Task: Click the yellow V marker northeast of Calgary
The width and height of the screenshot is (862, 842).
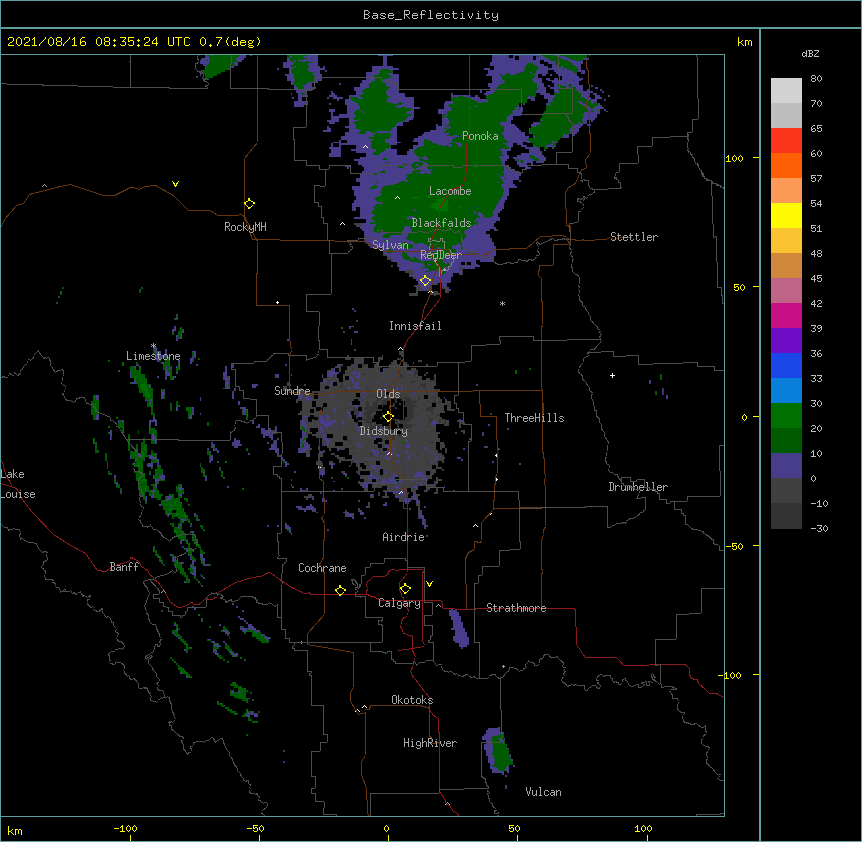Action: coord(429,584)
